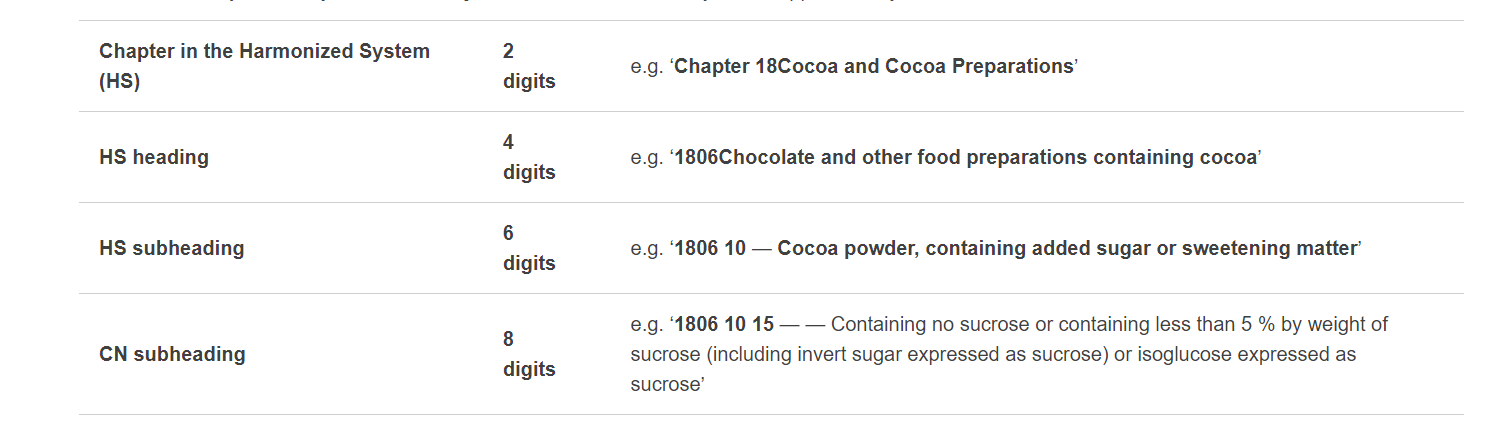
Task: Select the 'HS subheading' row label
Action: tap(171, 248)
